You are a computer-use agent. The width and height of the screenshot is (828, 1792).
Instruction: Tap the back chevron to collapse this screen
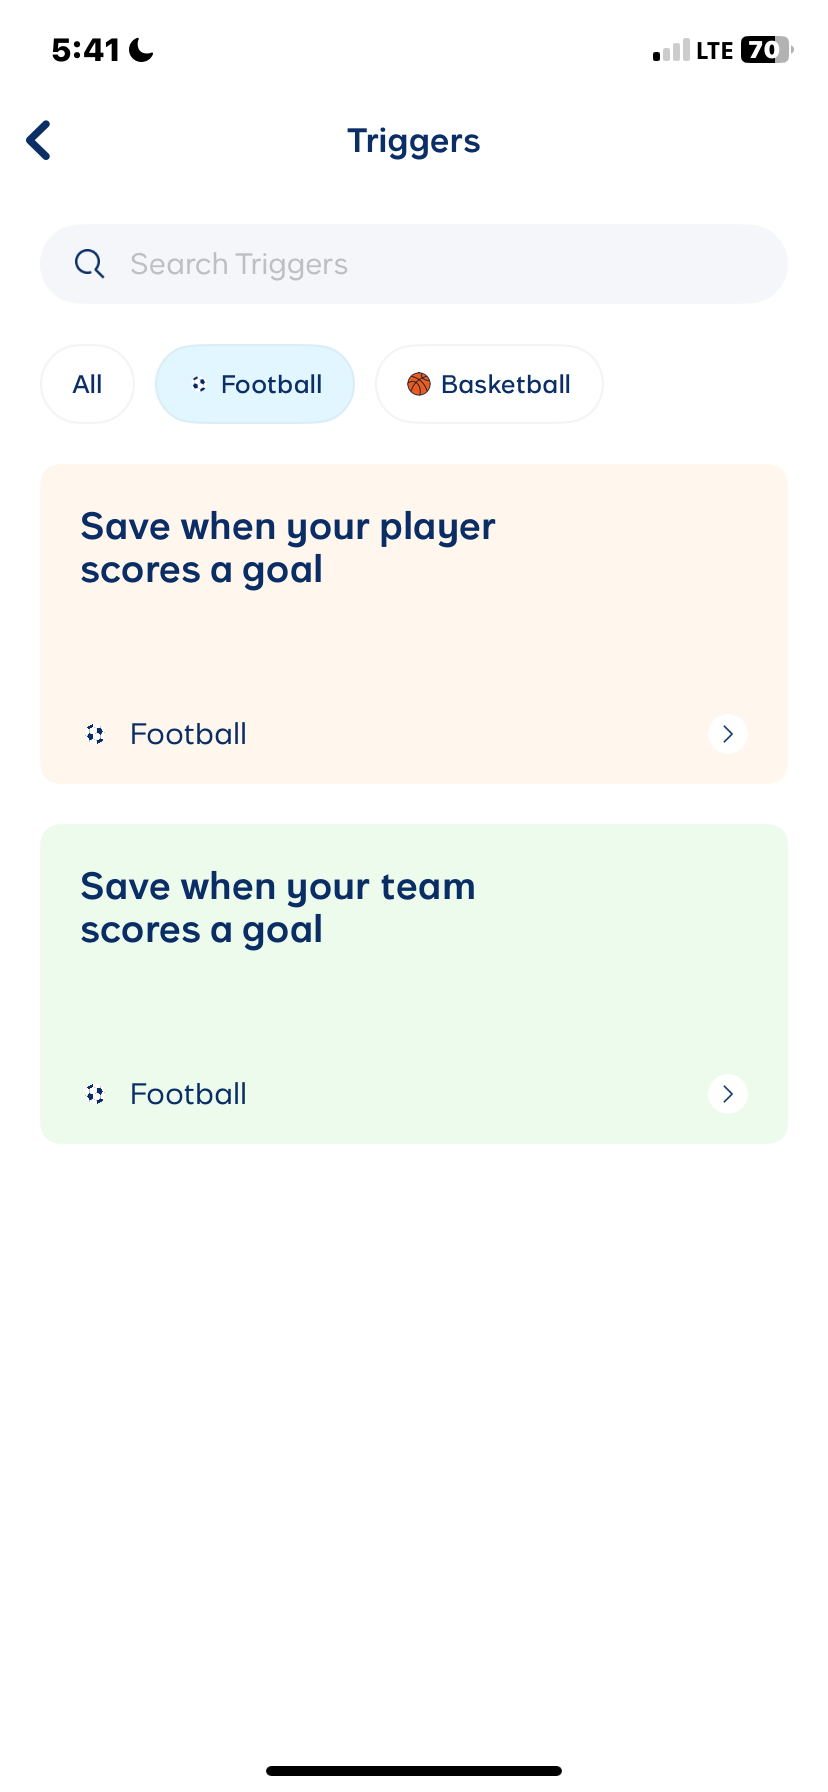click(x=38, y=140)
